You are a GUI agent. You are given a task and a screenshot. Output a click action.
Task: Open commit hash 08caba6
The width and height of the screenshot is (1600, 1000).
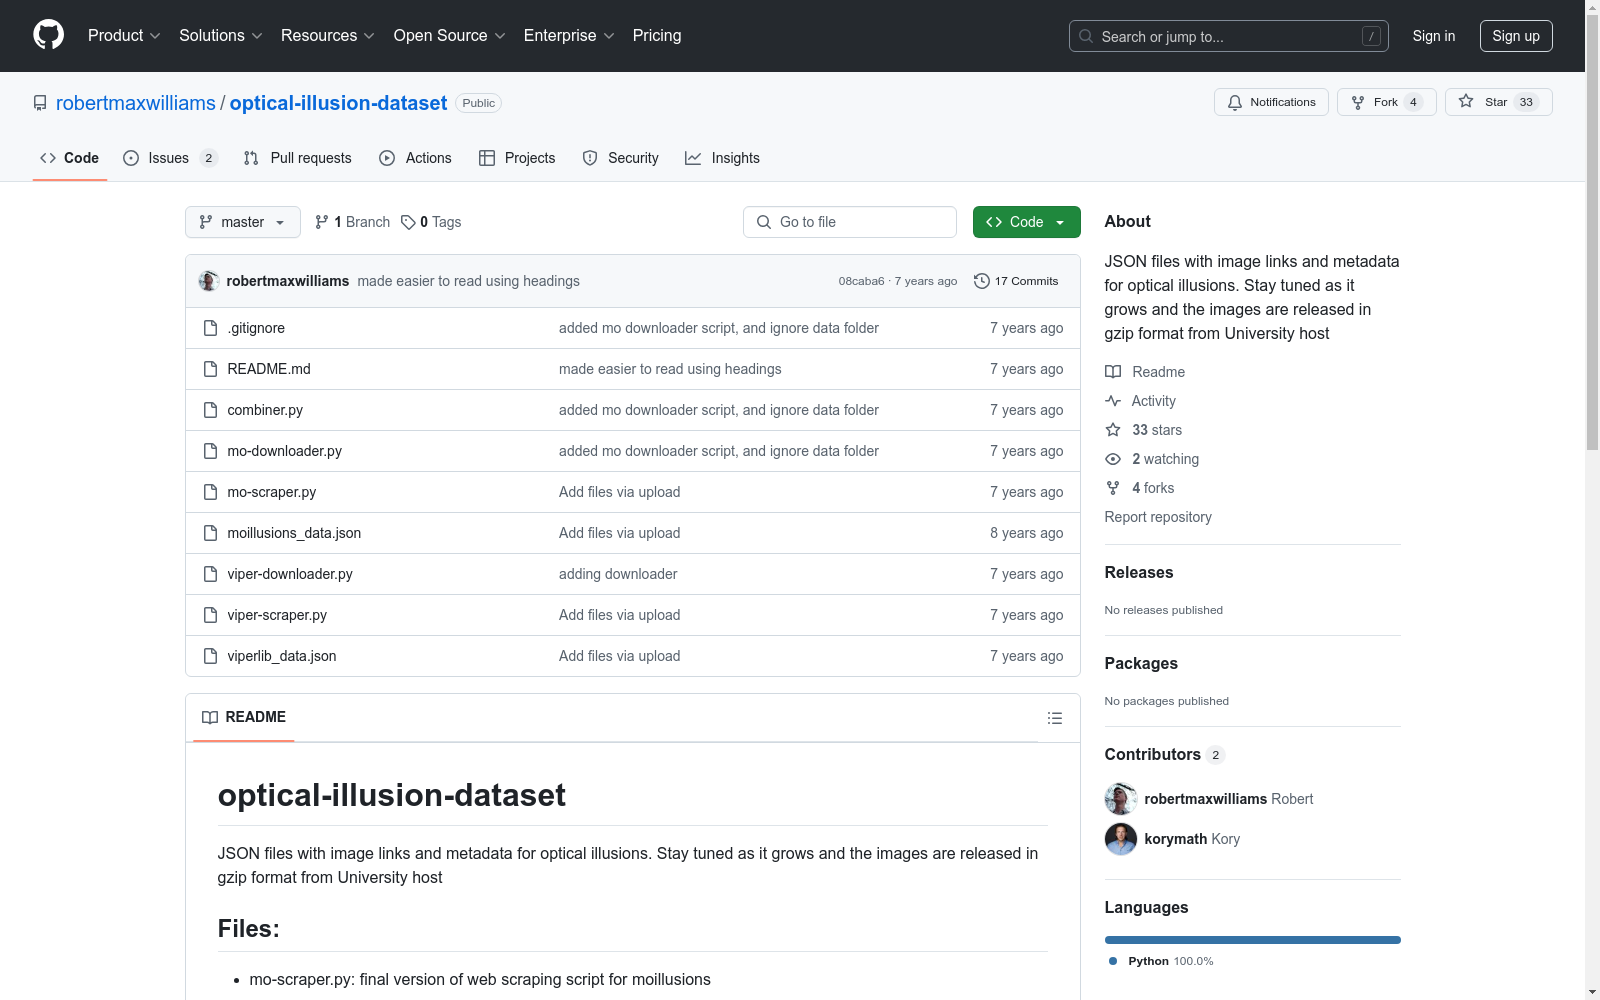coord(861,281)
